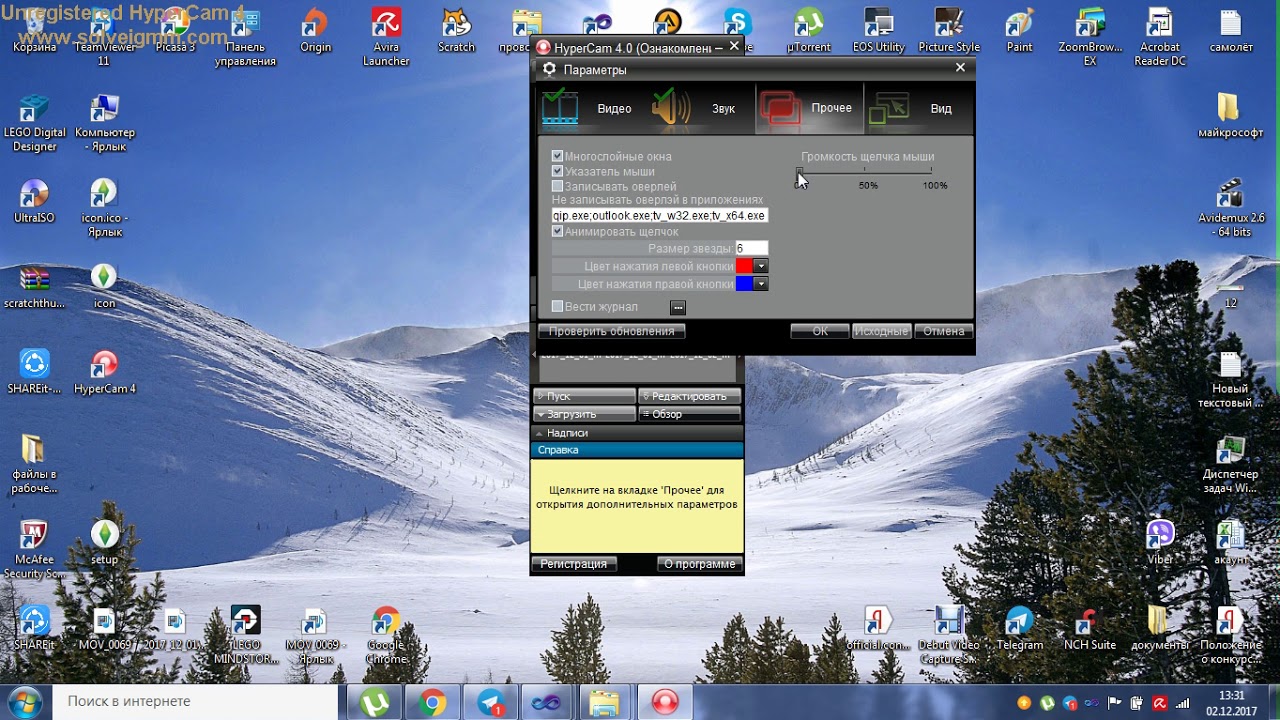Close the Параметры dialog
Viewport: 1280px width, 720px height.
[x=960, y=68]
